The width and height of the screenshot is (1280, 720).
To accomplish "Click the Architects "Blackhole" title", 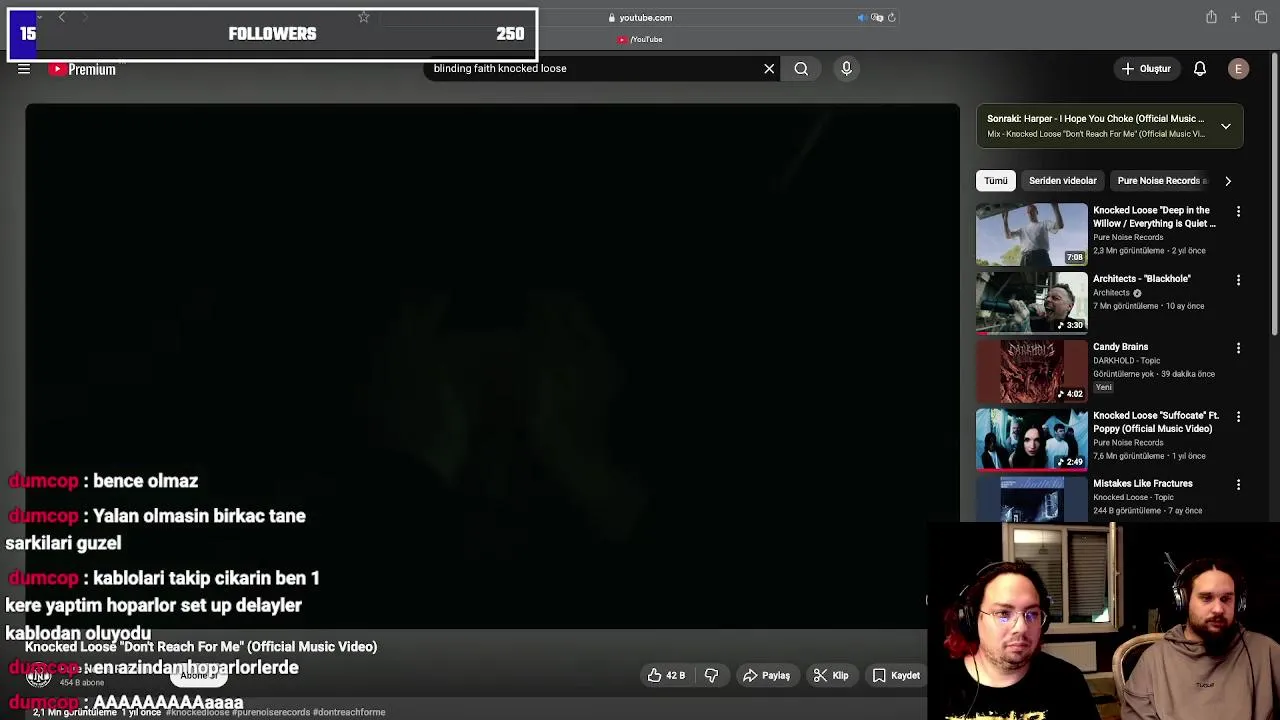I will (1142, 279).
